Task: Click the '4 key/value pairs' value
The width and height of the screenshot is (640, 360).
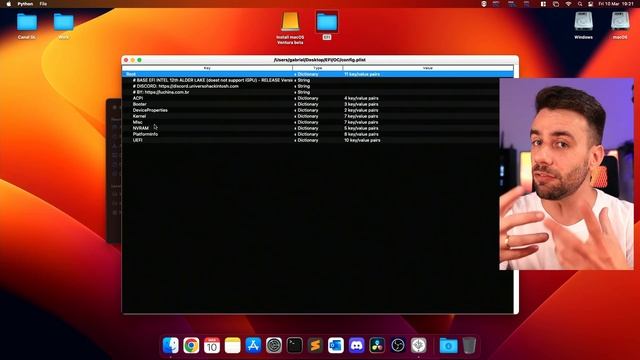Action: click(361, 98)
